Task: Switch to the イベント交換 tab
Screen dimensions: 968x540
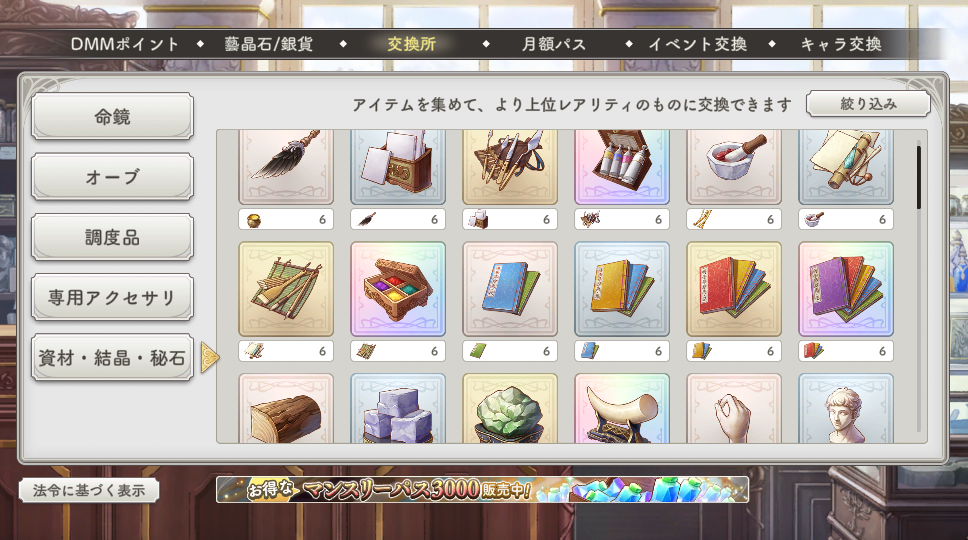Action: 698,44
